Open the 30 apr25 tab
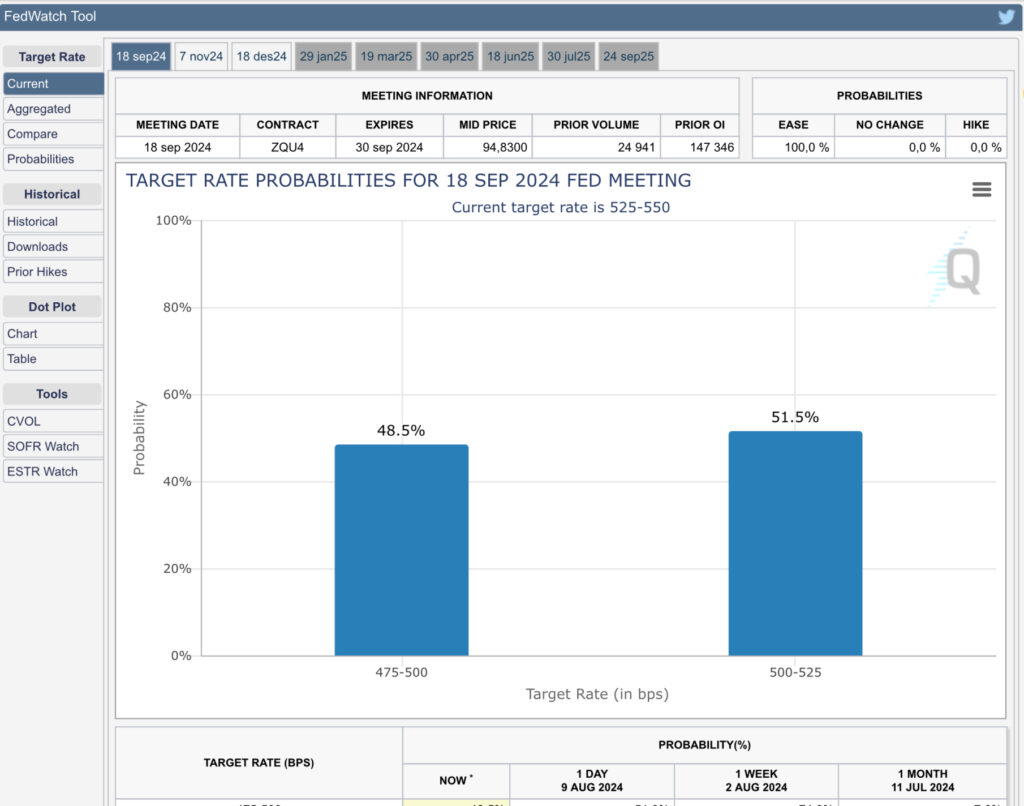This screenshot has width=1024, height=806. pyautogui.click(x=449, y=56)
